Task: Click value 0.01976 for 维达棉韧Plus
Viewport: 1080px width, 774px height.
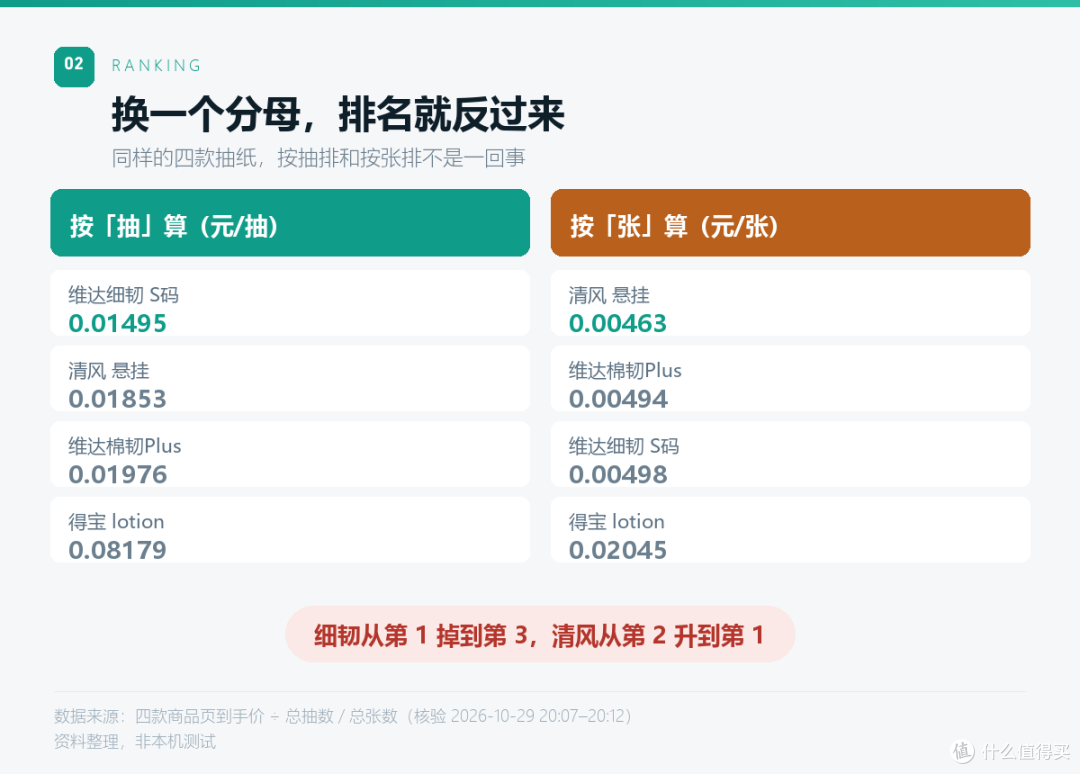Action: 117,474
